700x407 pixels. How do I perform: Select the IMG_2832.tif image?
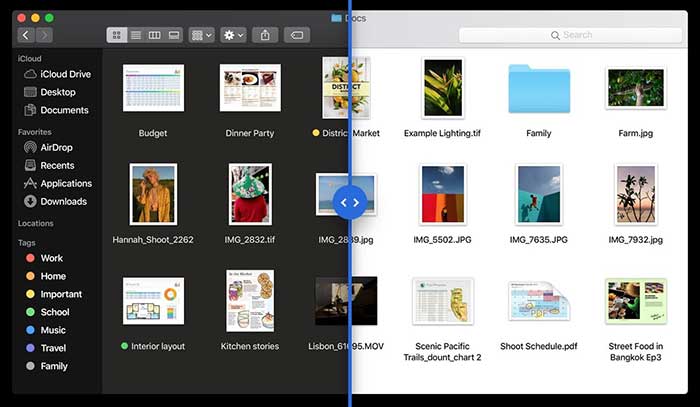(x=250, y=194)
